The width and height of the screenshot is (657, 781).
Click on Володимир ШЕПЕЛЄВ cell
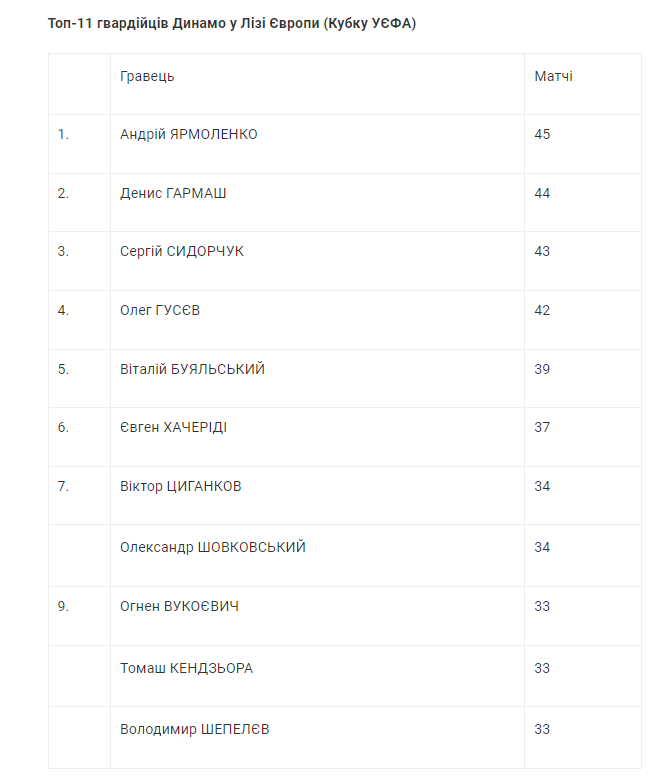coord(194,729)
